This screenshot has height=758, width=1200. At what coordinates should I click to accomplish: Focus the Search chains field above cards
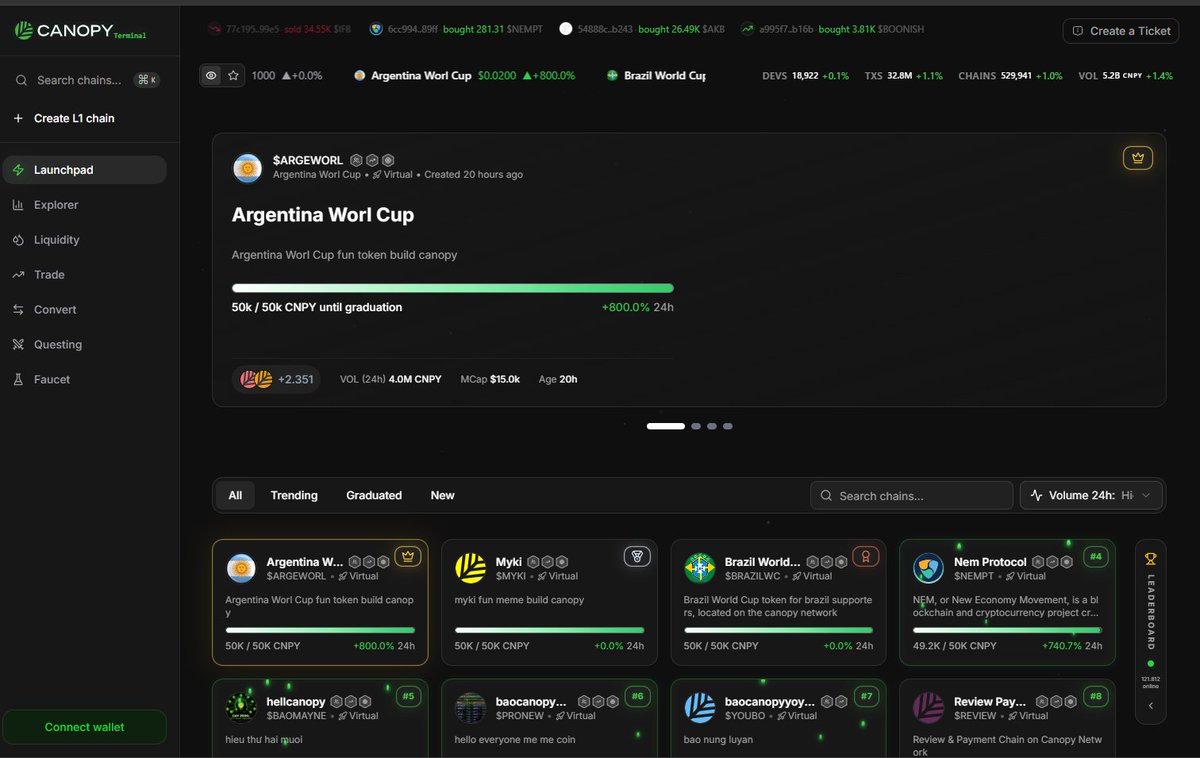(911, 495)
